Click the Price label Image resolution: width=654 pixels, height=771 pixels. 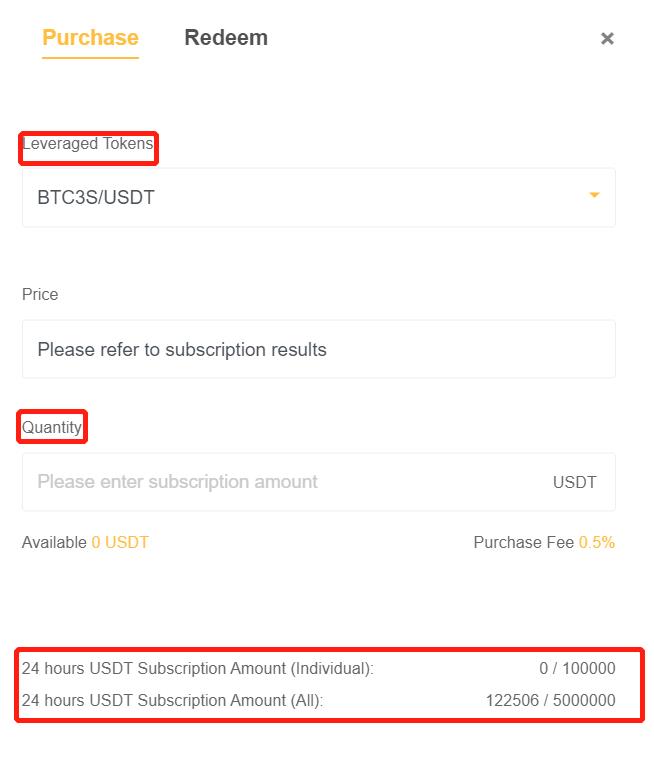40,295
